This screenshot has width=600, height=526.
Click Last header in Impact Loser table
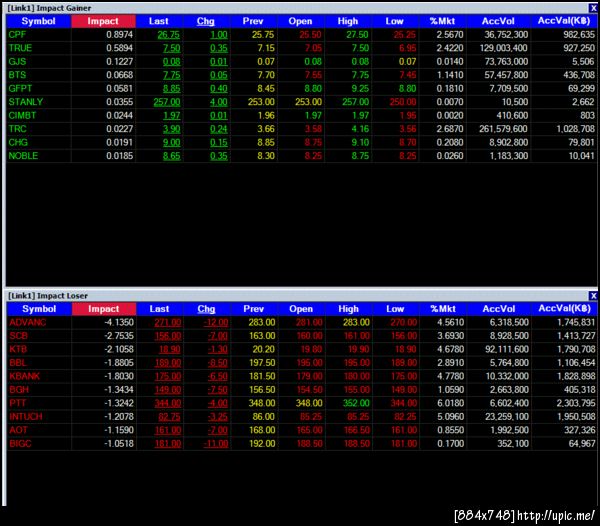(x=160, y=309)
